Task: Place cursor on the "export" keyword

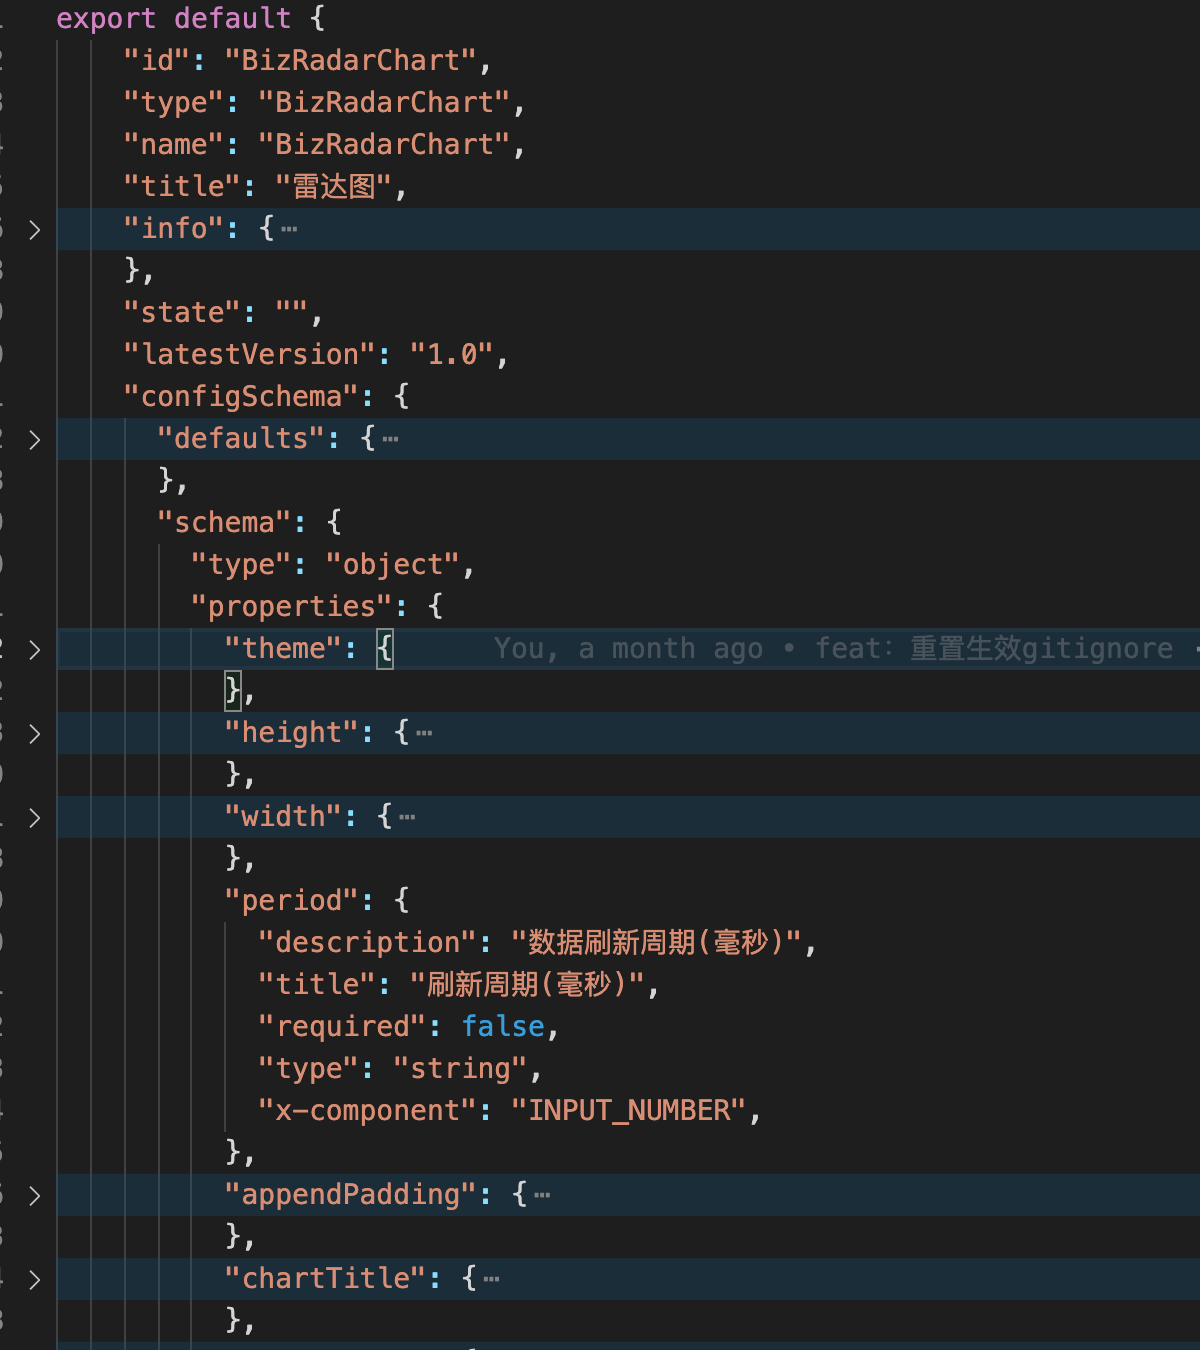Action: pos(105,19)
